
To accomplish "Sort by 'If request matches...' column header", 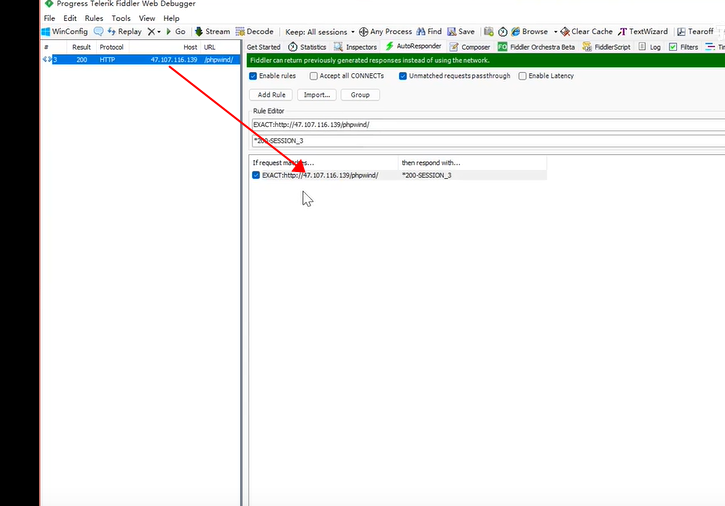I will click(324, 163).
